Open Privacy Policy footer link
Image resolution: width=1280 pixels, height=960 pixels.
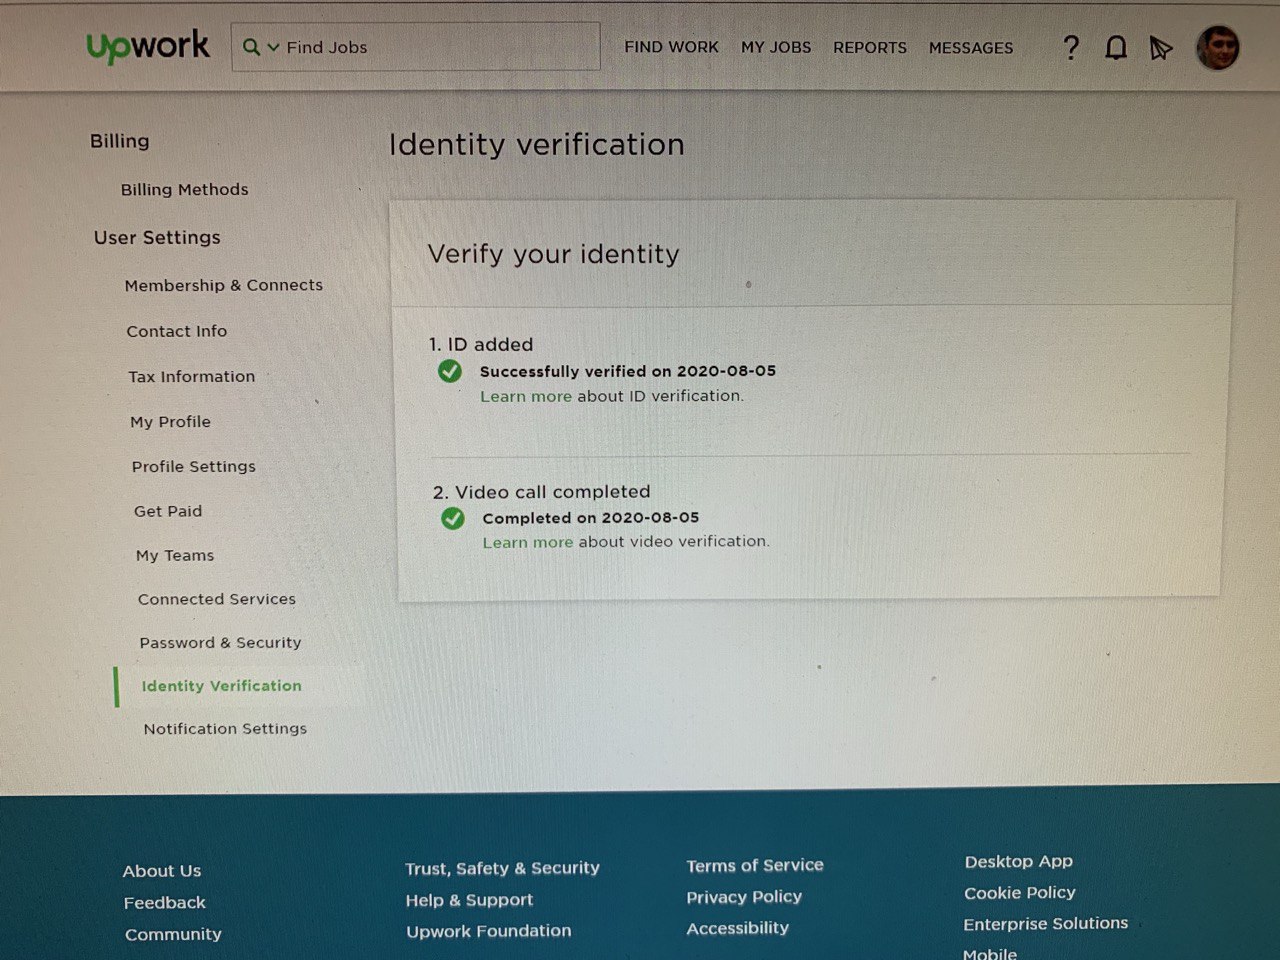744,897
